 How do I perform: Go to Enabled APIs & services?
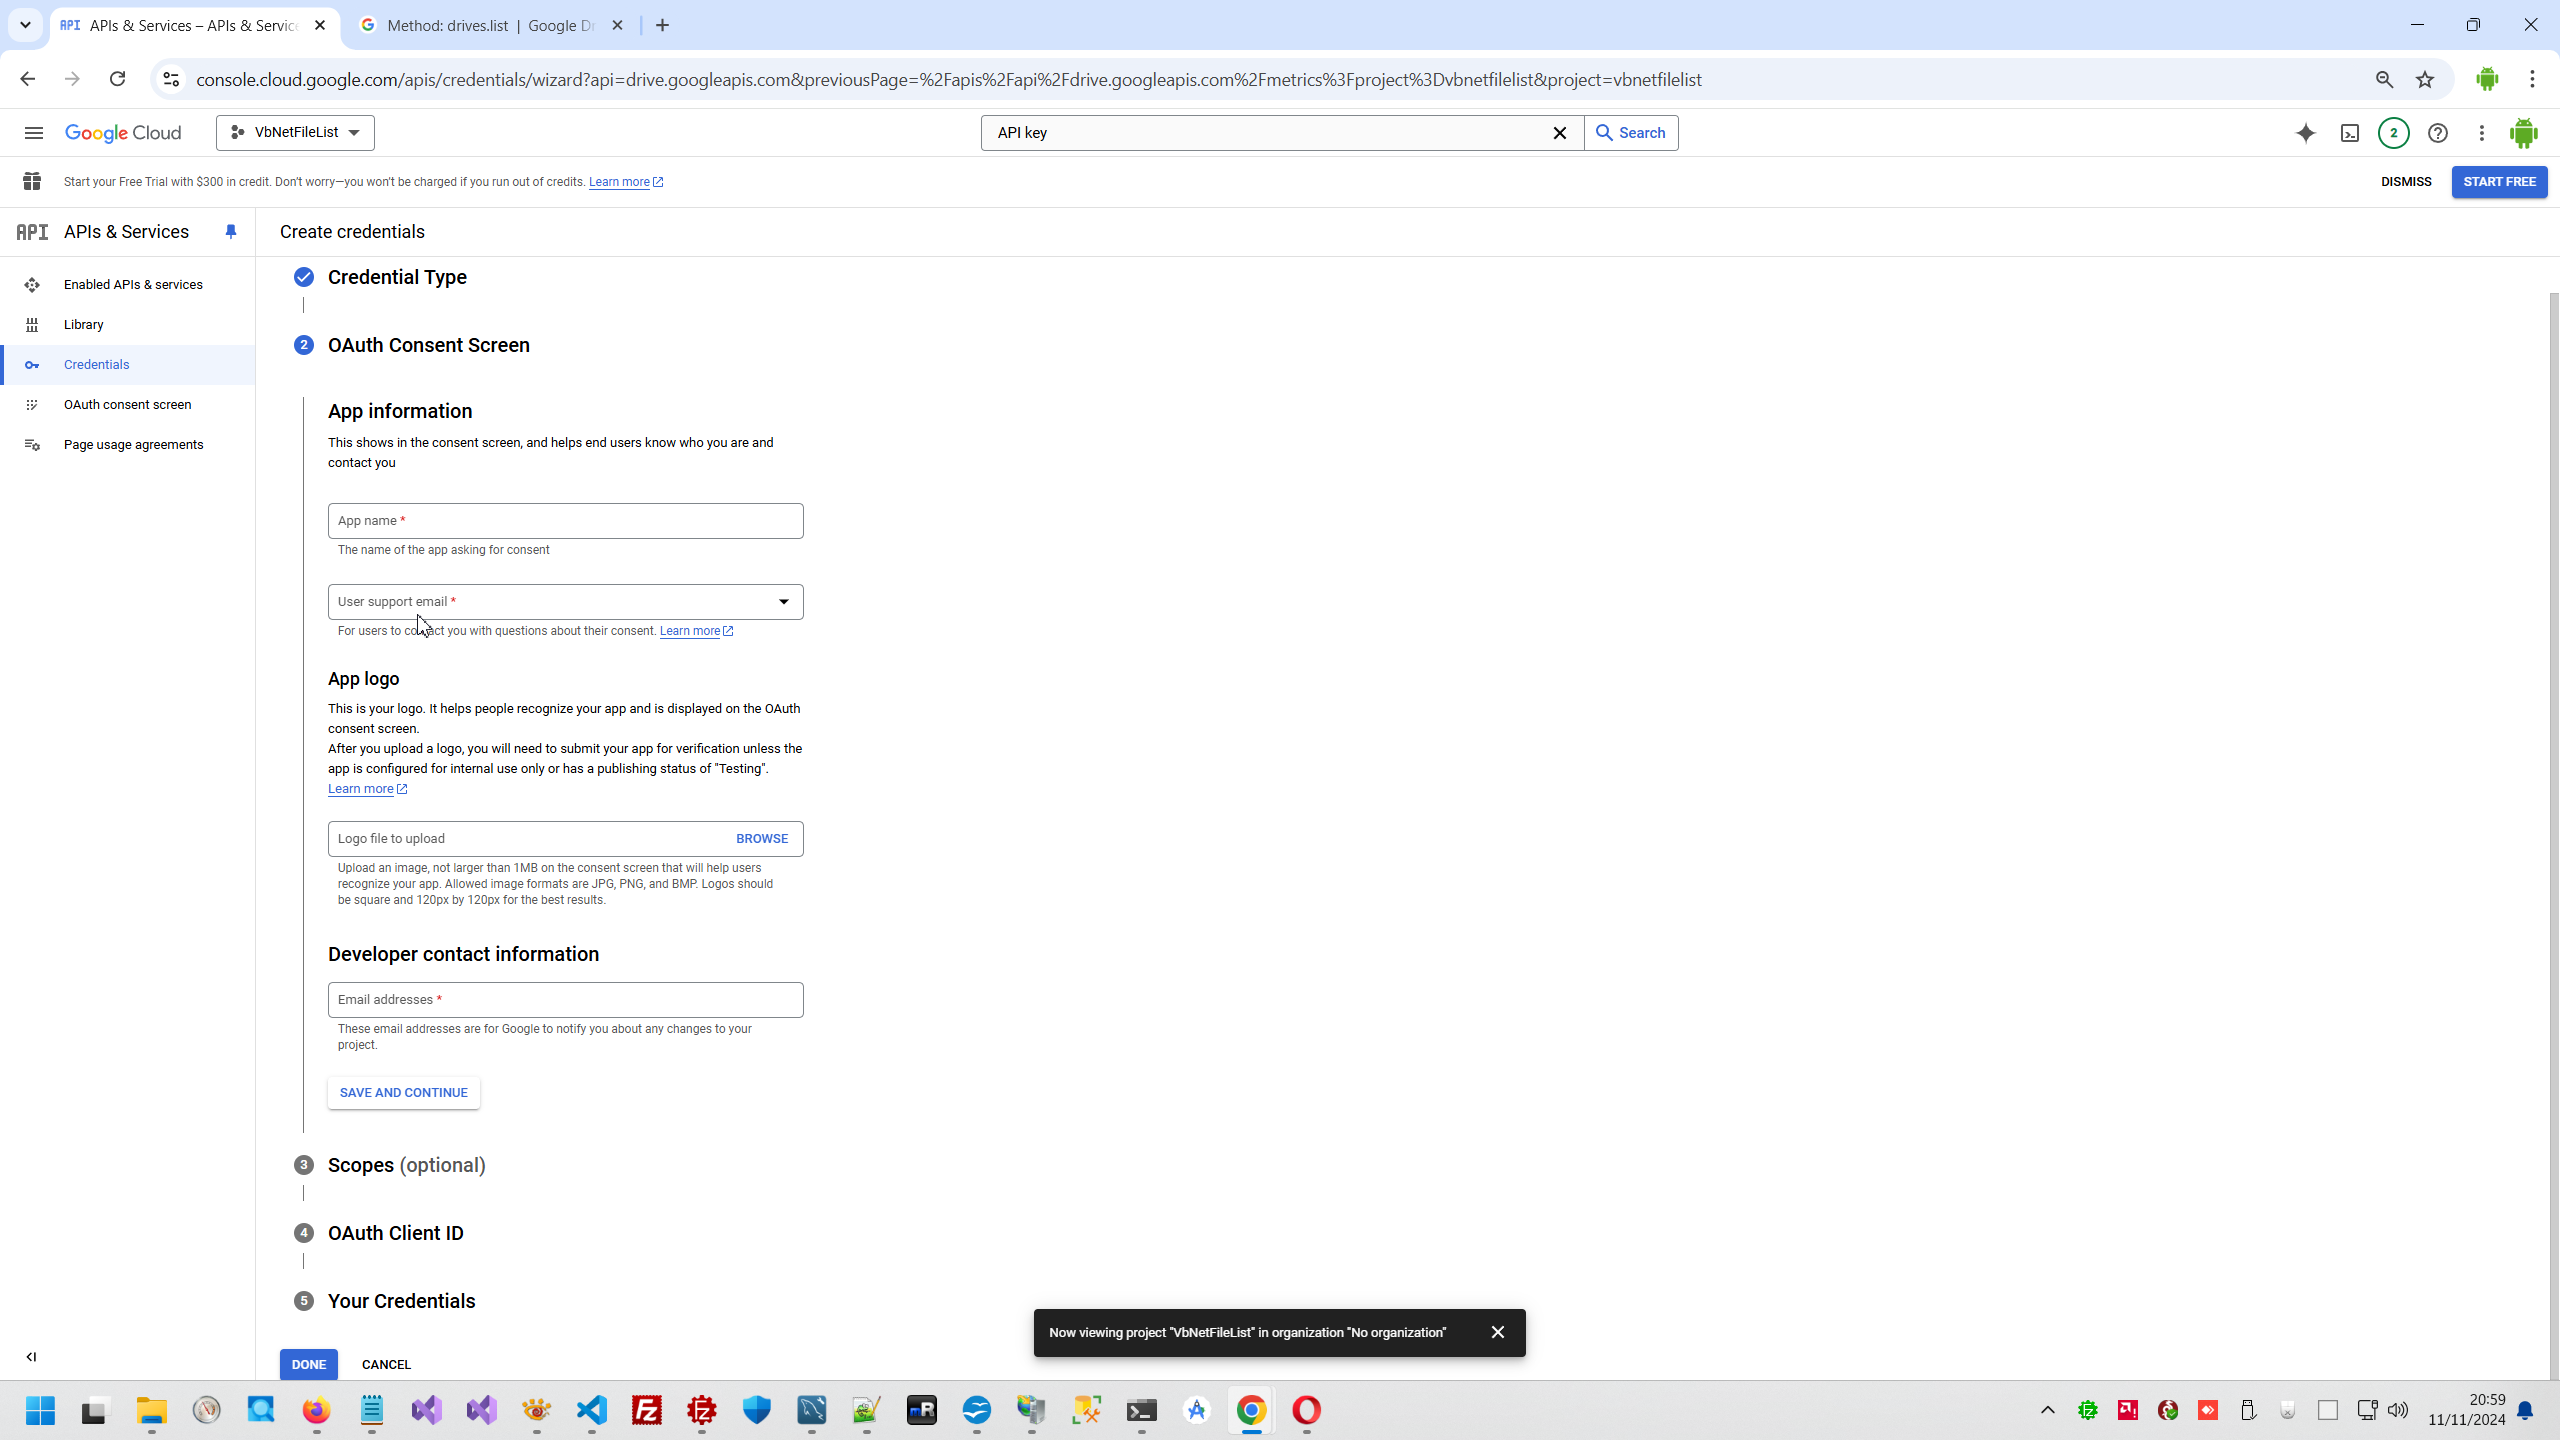[133, 285]
